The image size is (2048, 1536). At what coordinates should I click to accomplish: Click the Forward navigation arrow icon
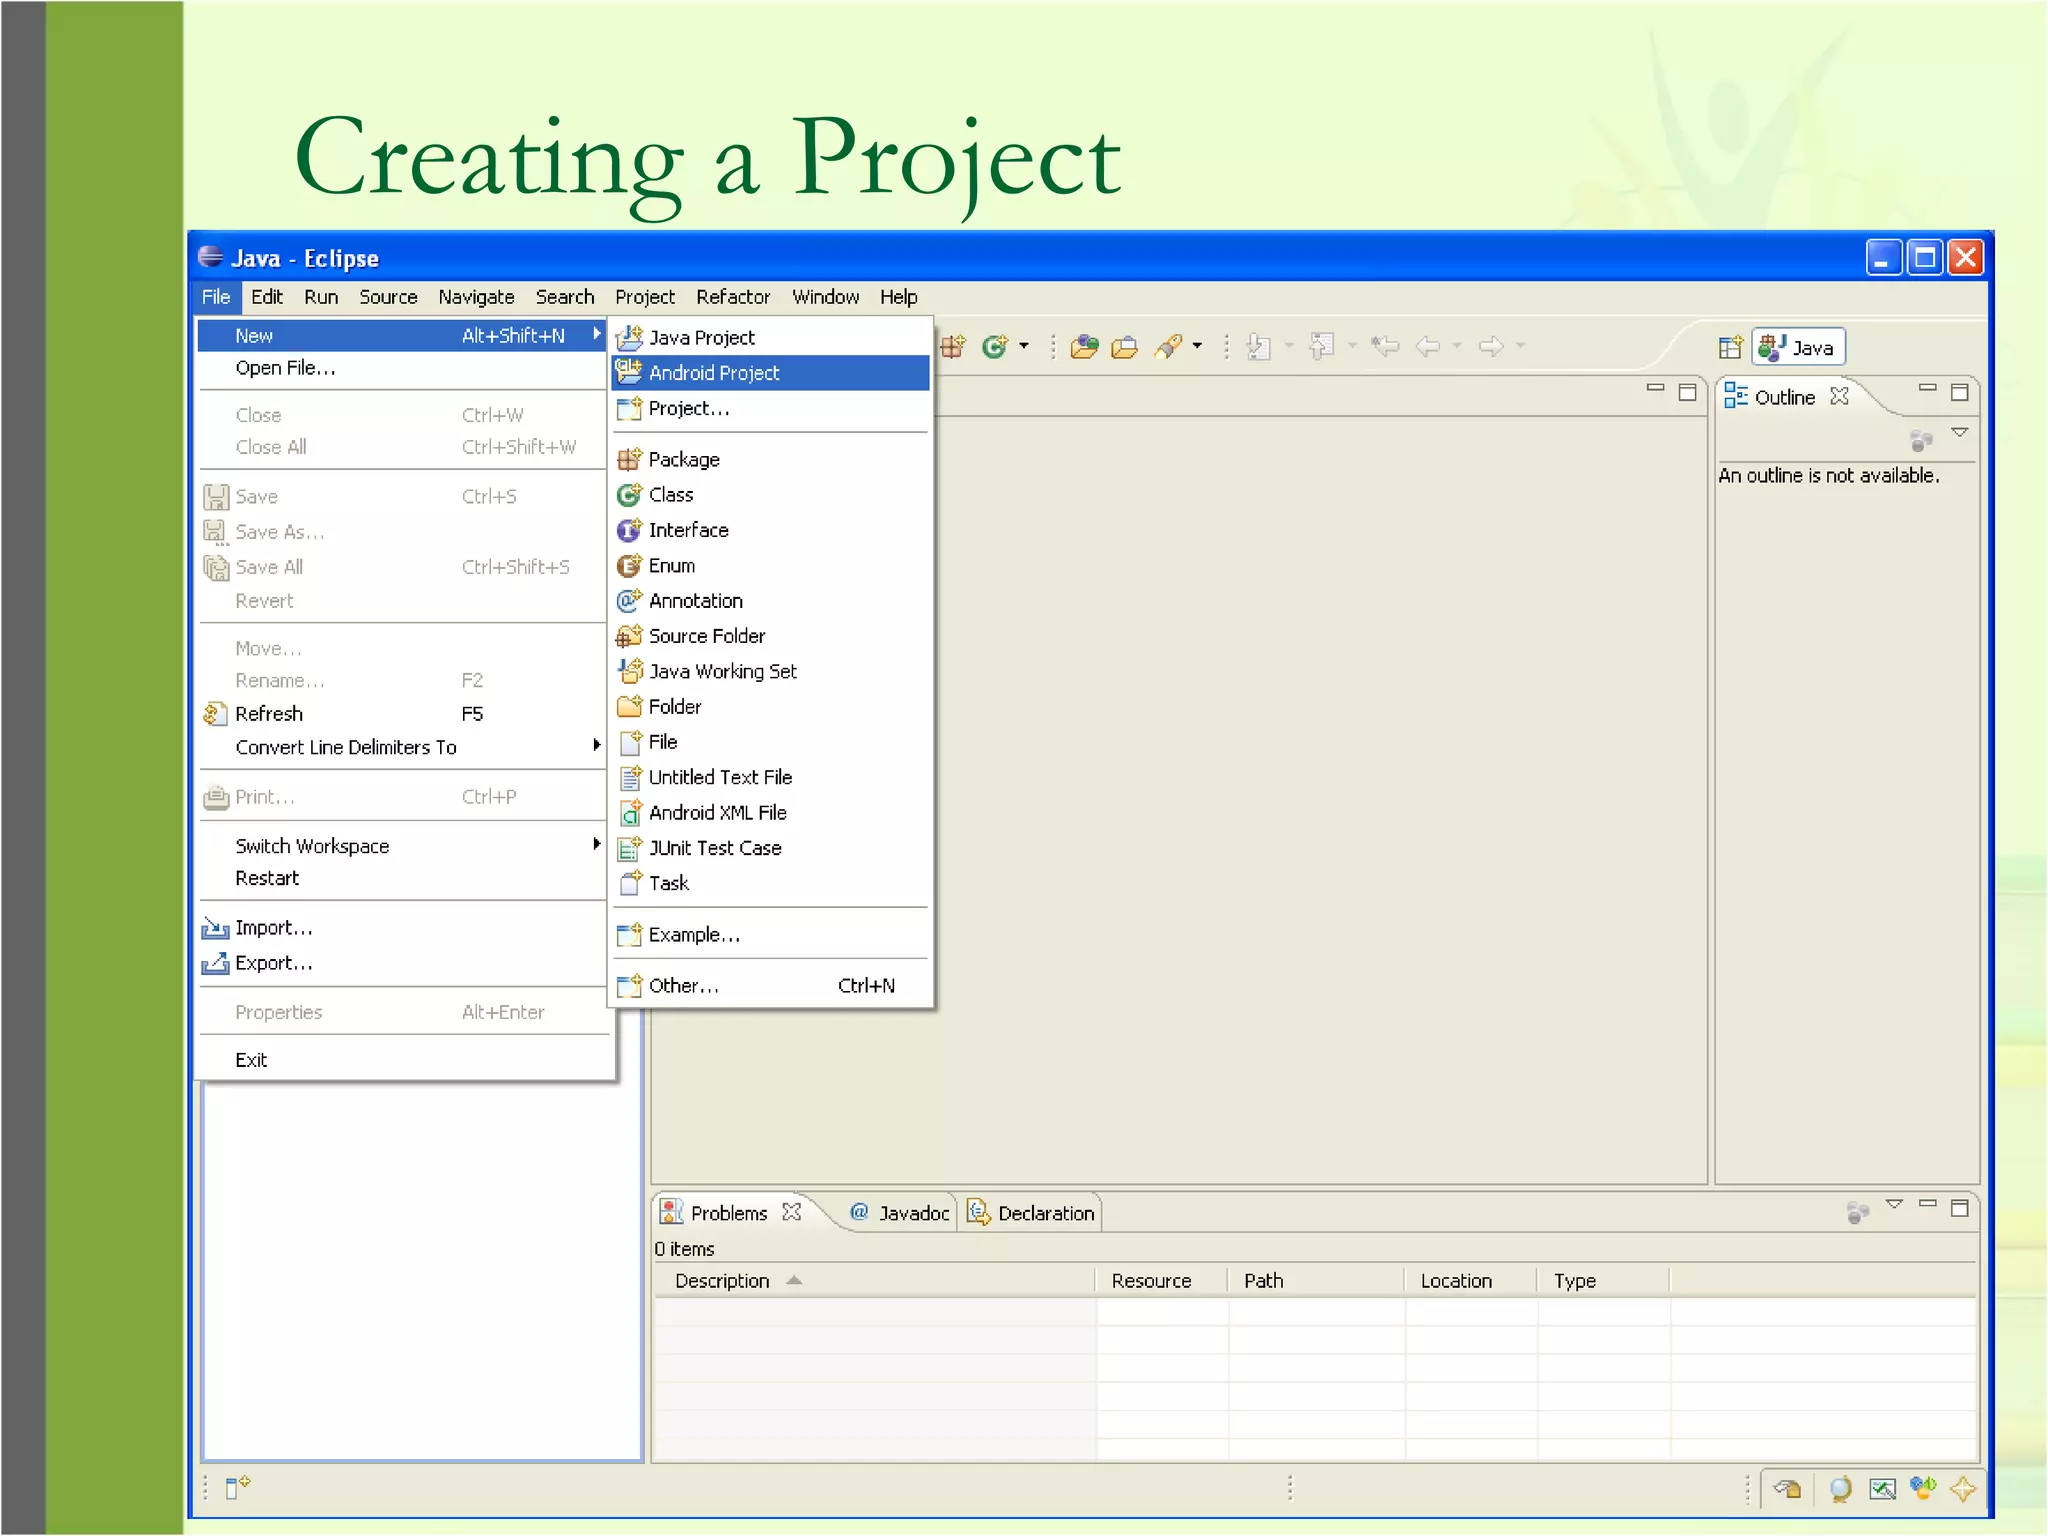click(1491, 347)
